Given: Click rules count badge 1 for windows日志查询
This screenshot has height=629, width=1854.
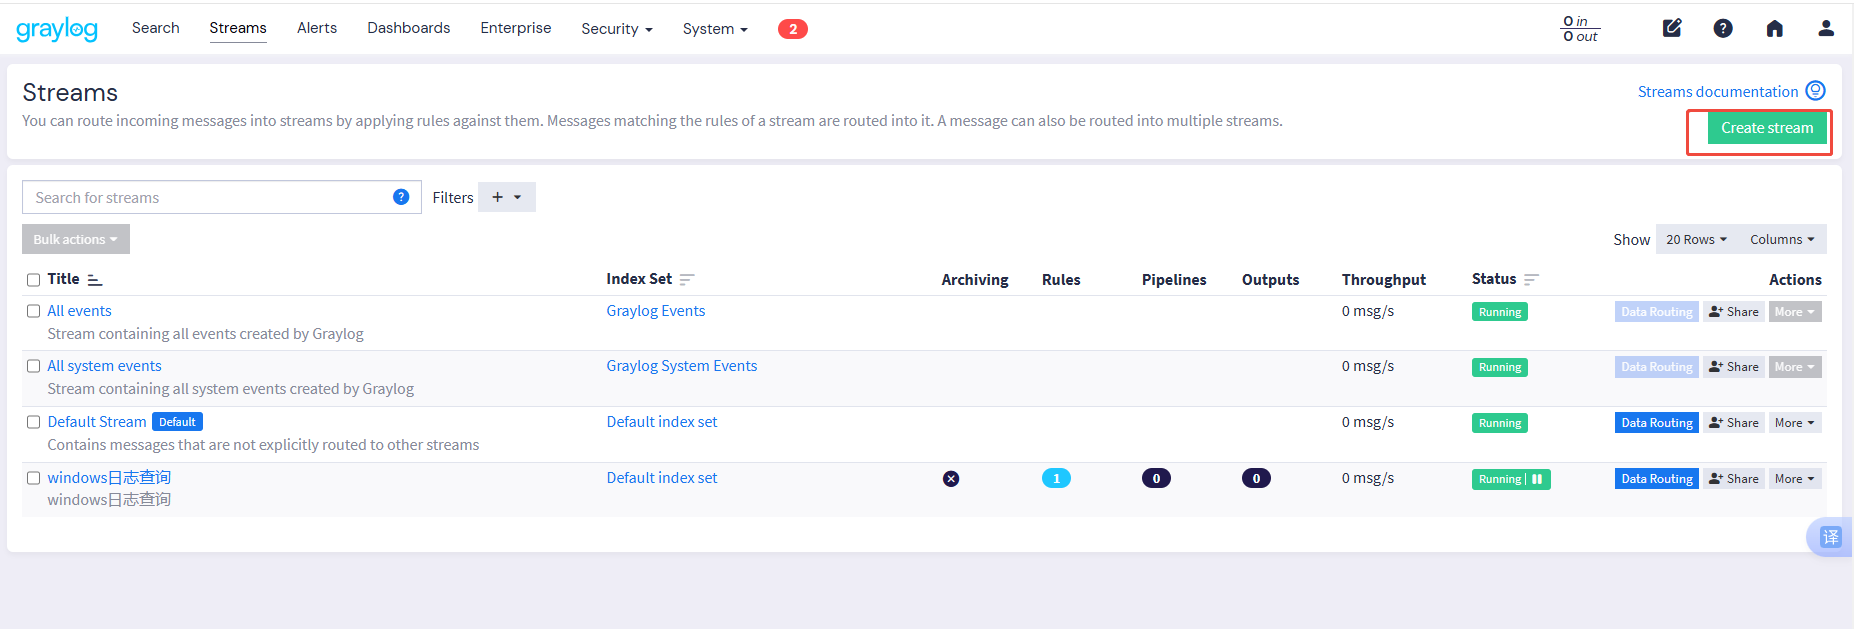Looking at the screenshot, I should (x=1056, y=479).
